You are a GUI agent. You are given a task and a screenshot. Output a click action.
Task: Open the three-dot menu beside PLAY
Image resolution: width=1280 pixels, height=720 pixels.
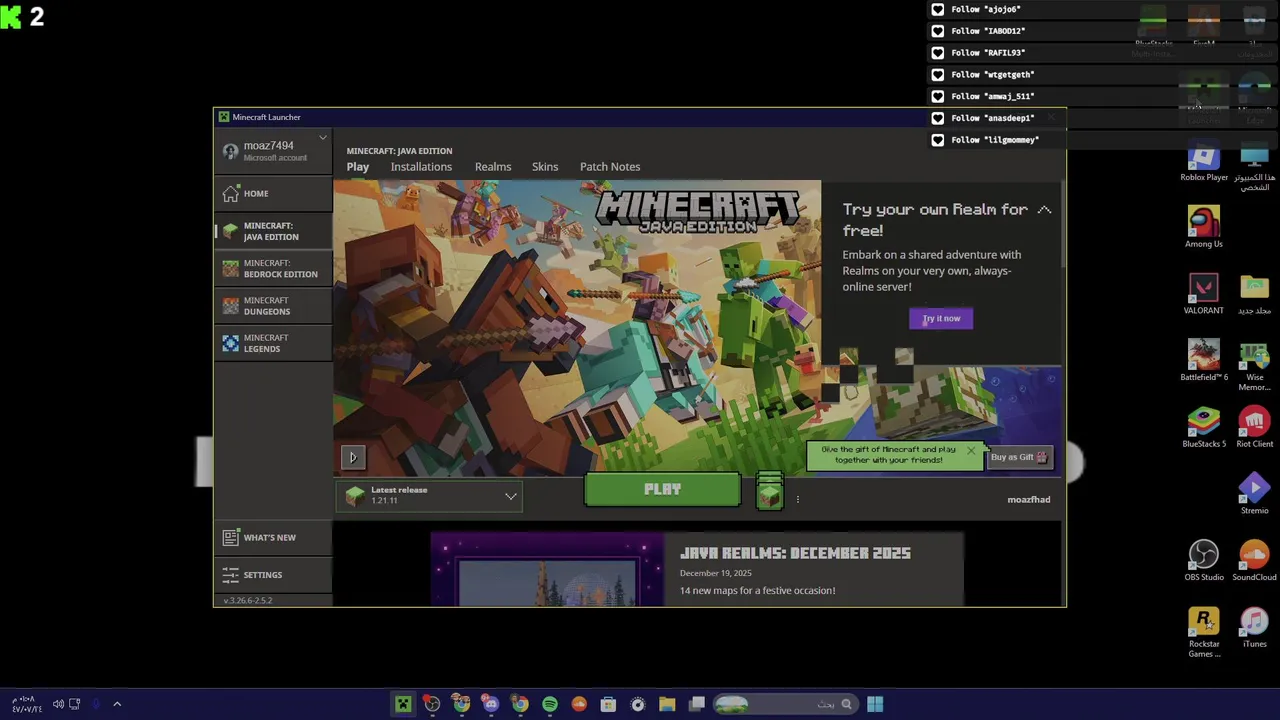coord(797,499)
